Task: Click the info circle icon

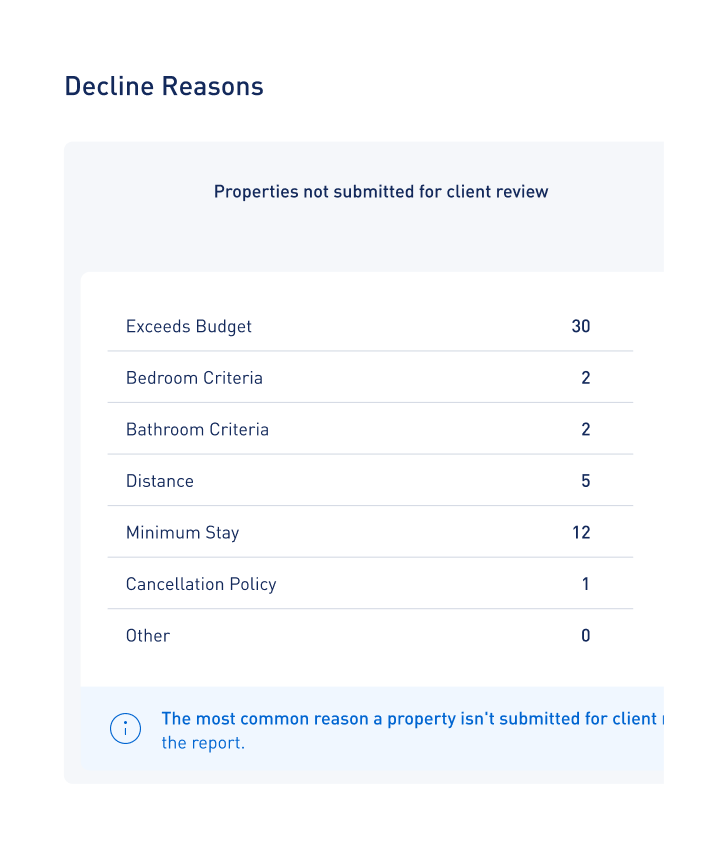Action: (x=125, y=728)
